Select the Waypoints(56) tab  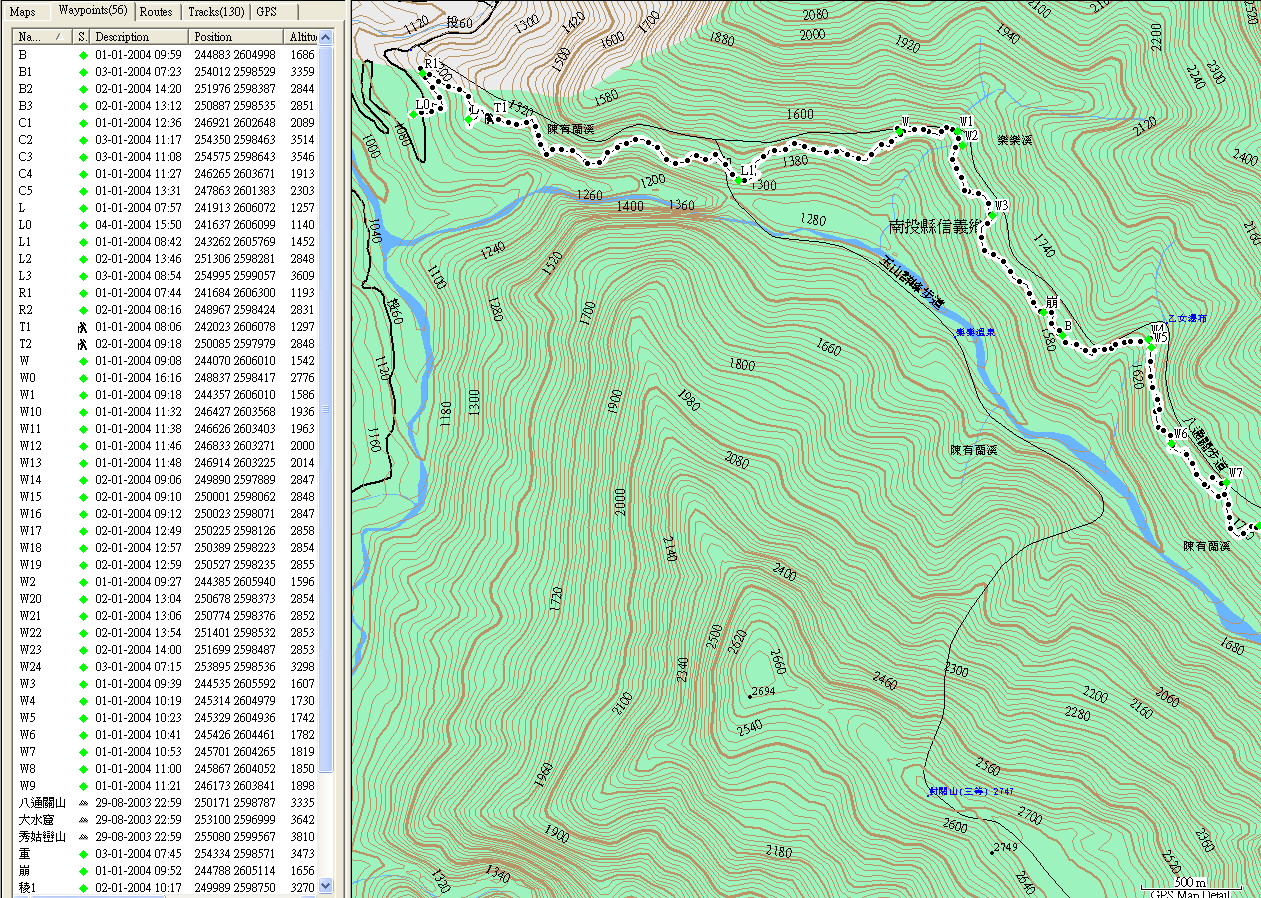92,10
